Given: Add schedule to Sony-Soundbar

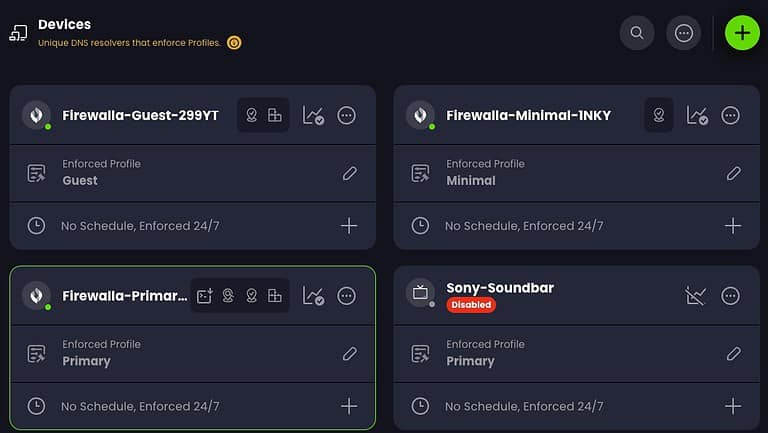Looking at the screenshot, I should point(733,406).
